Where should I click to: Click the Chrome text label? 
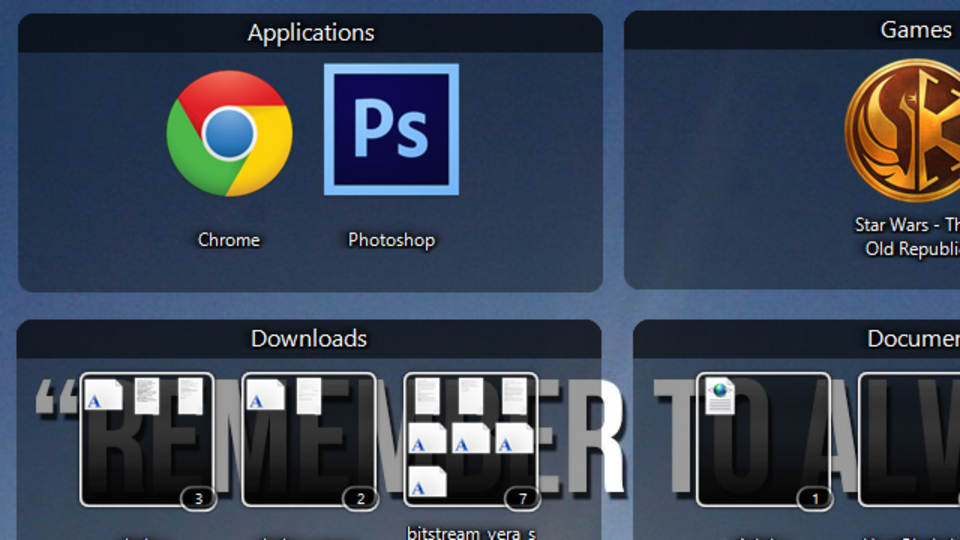229,240
